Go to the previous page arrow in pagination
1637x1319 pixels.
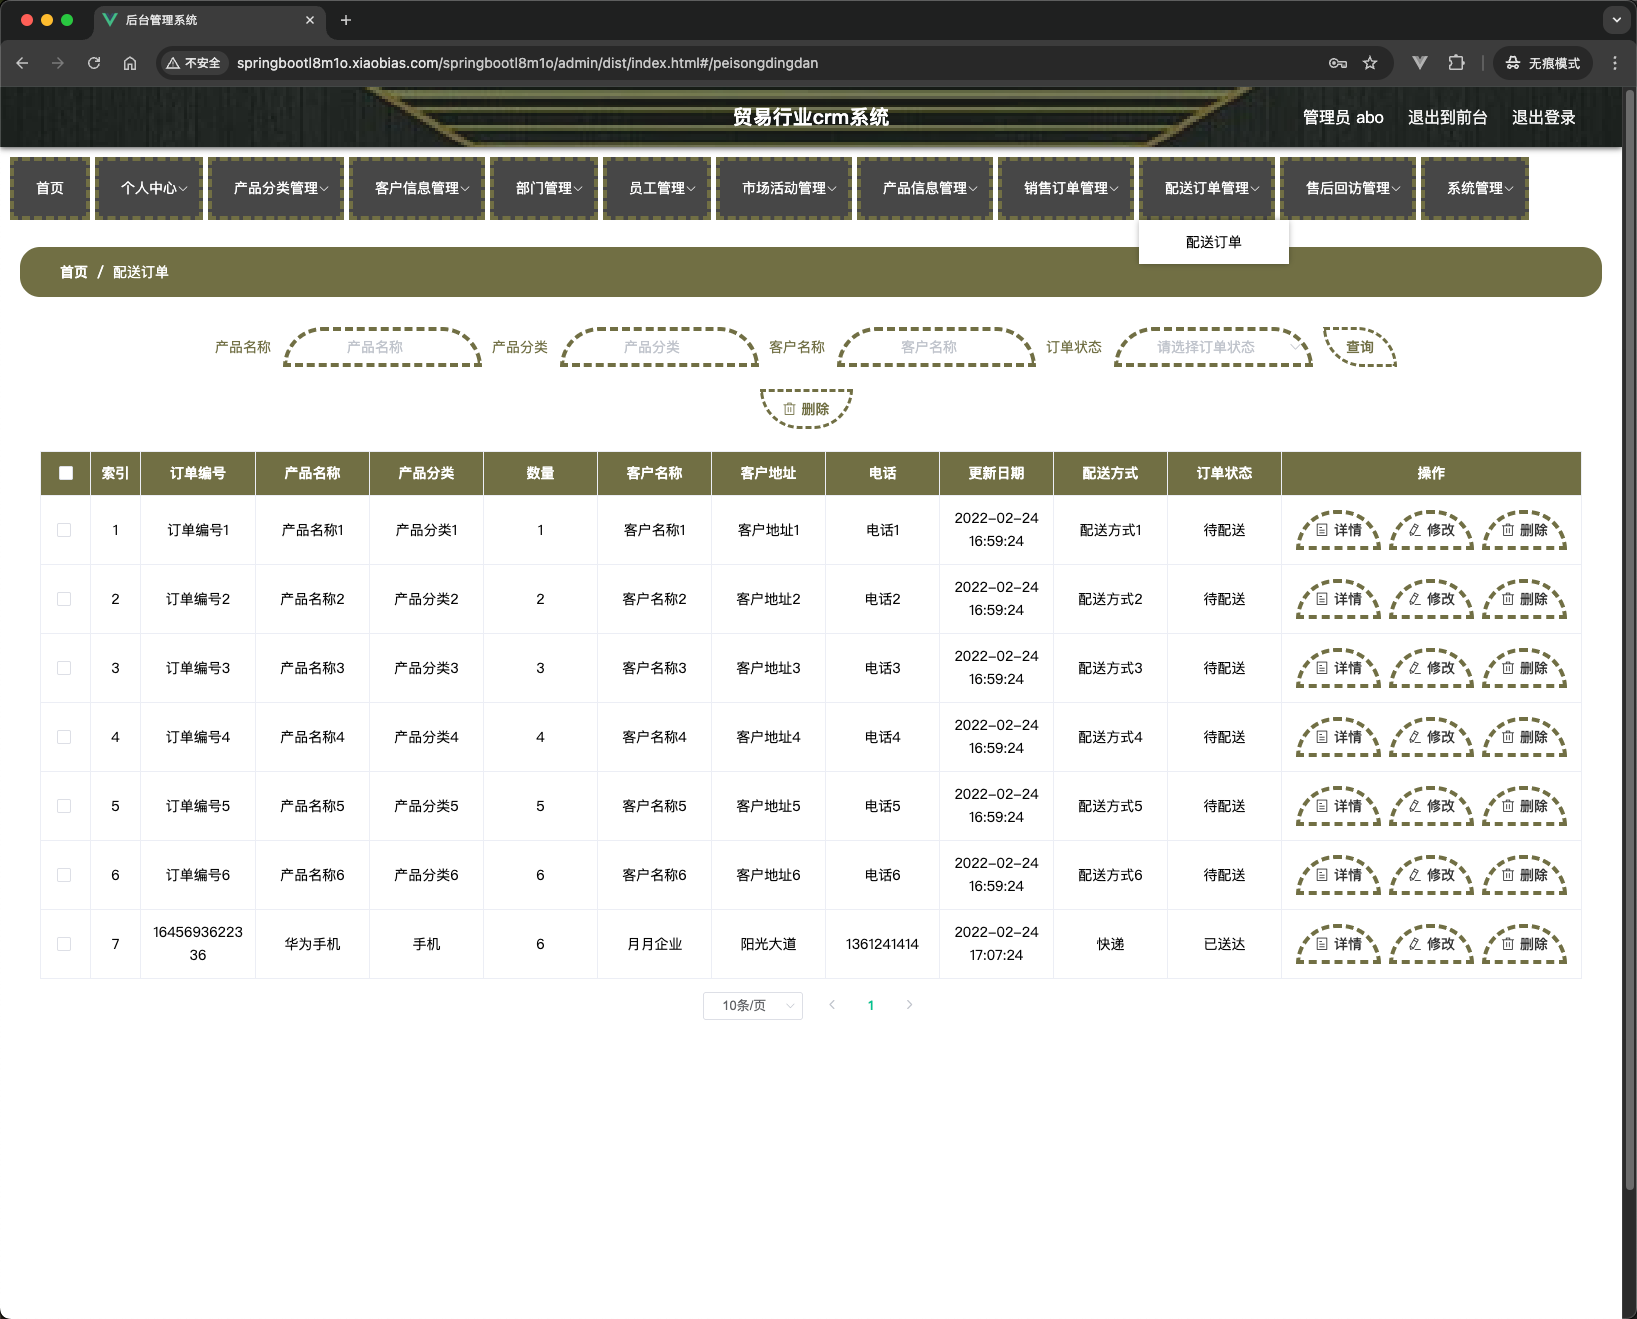pyautogui.click(x=832, y=1005)
